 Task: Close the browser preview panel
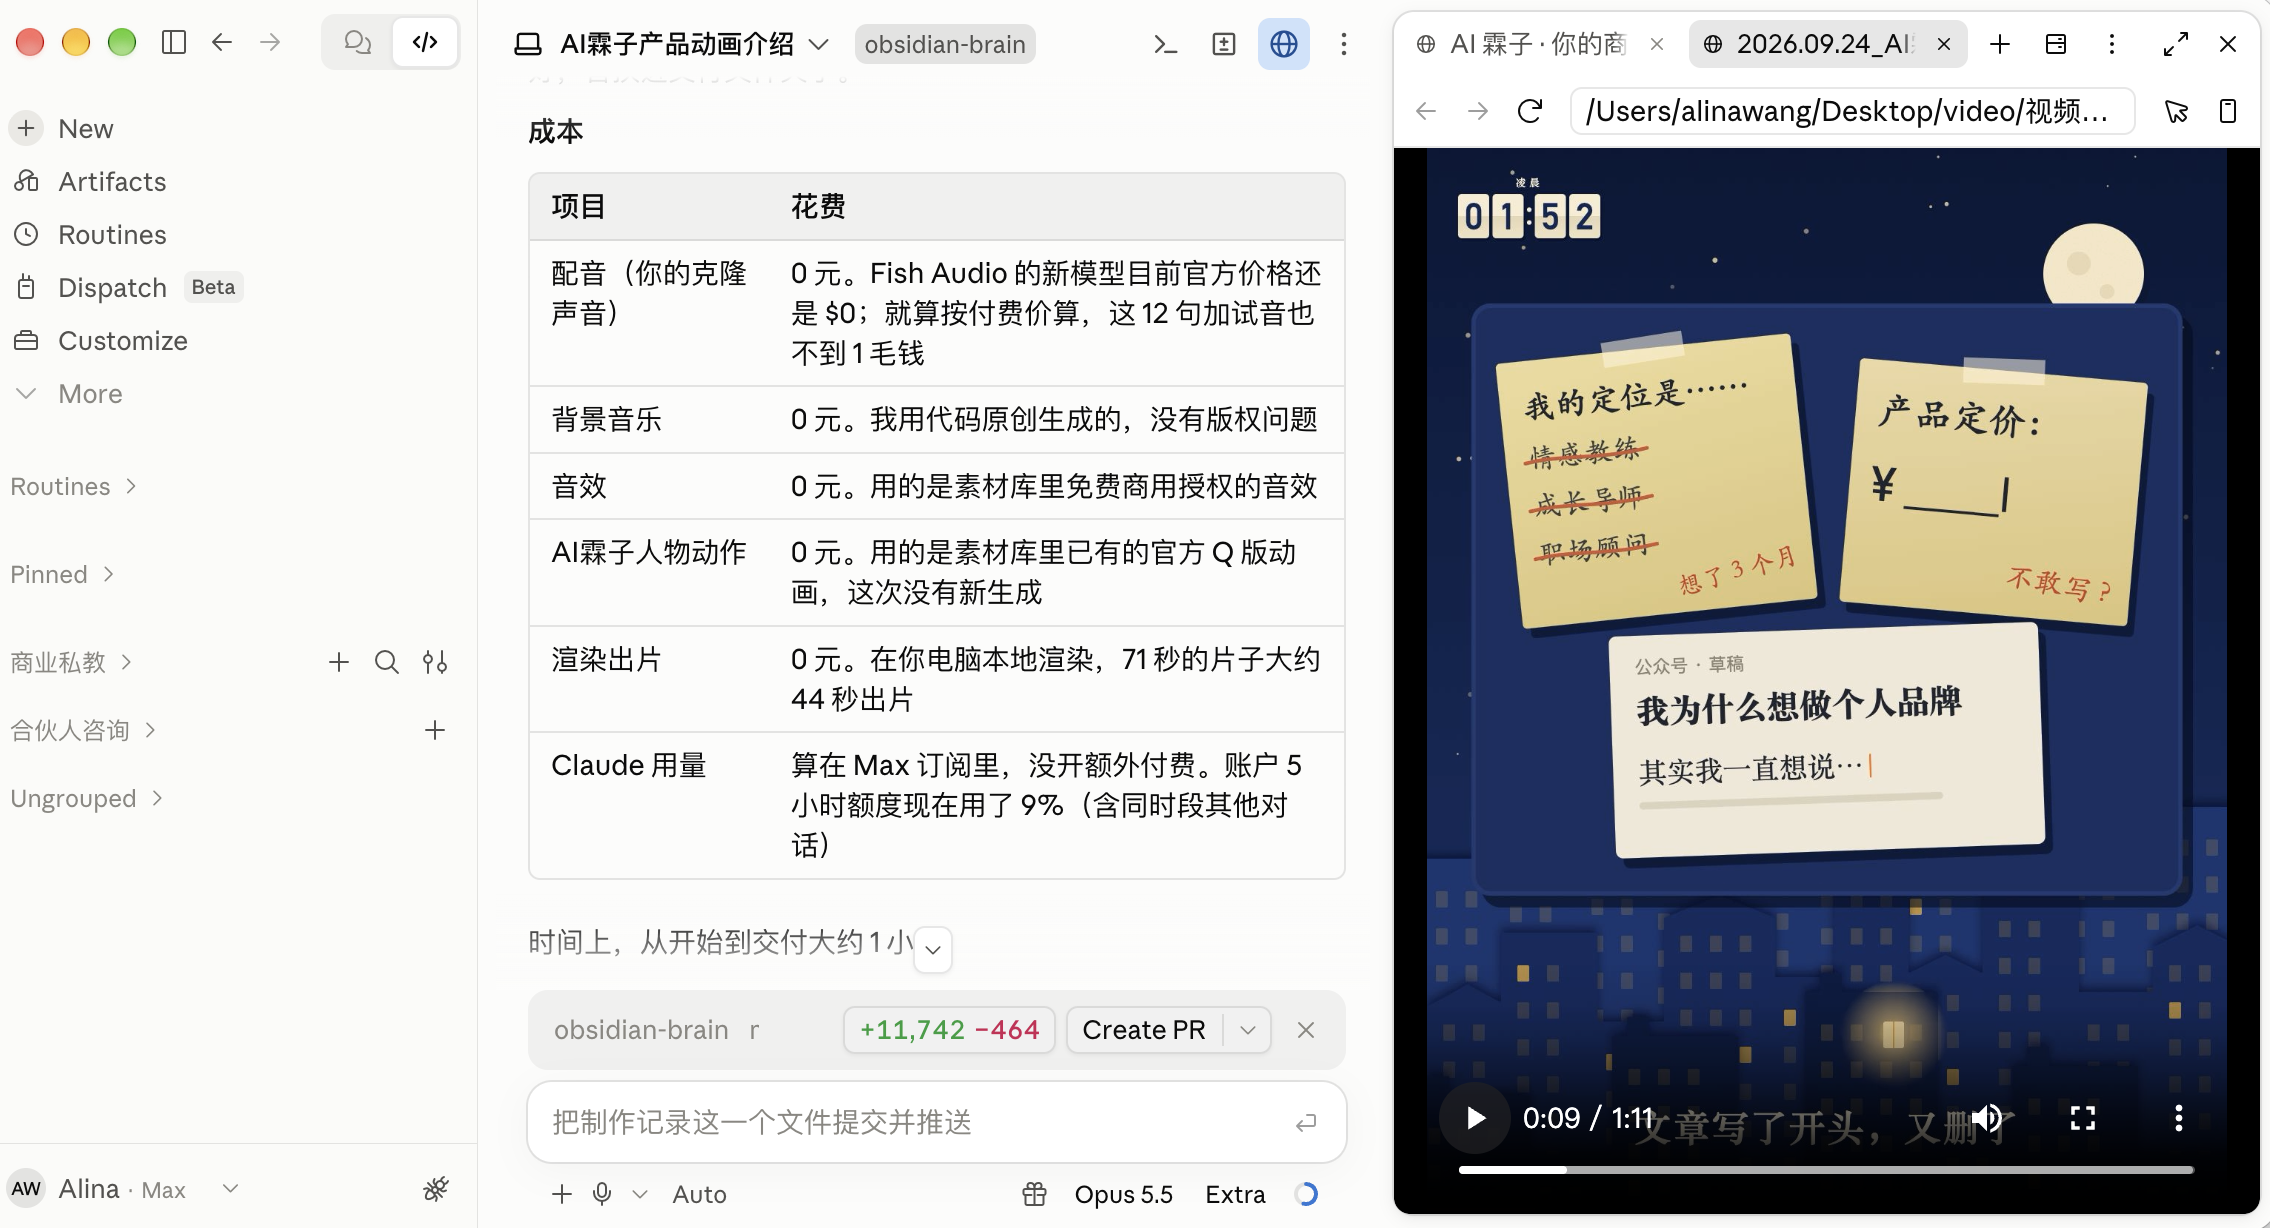point(2228,44)
